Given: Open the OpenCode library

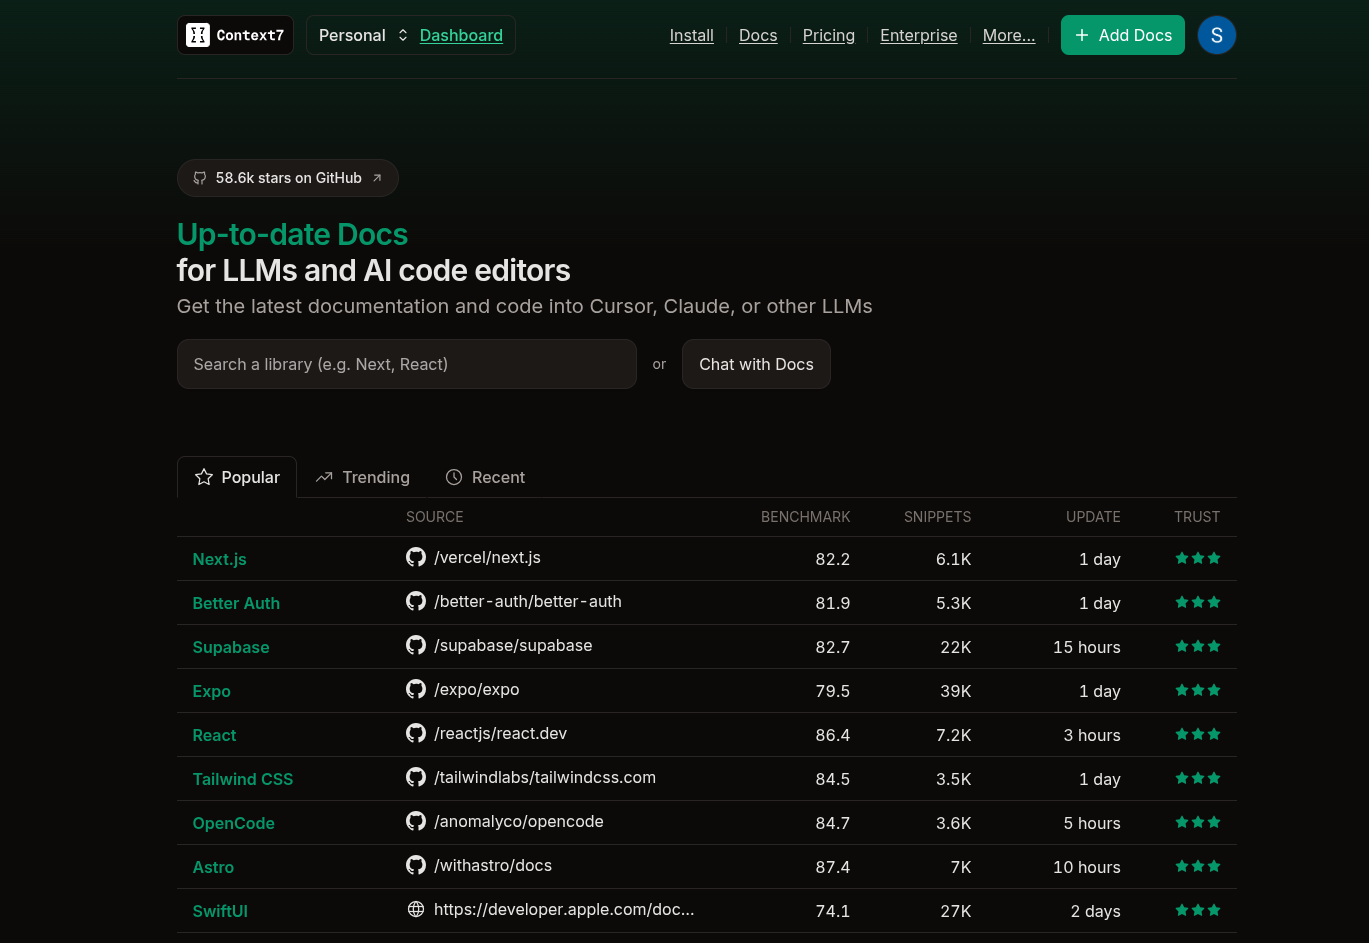Looking at the screenshot, I should click(x=233, y=823).
